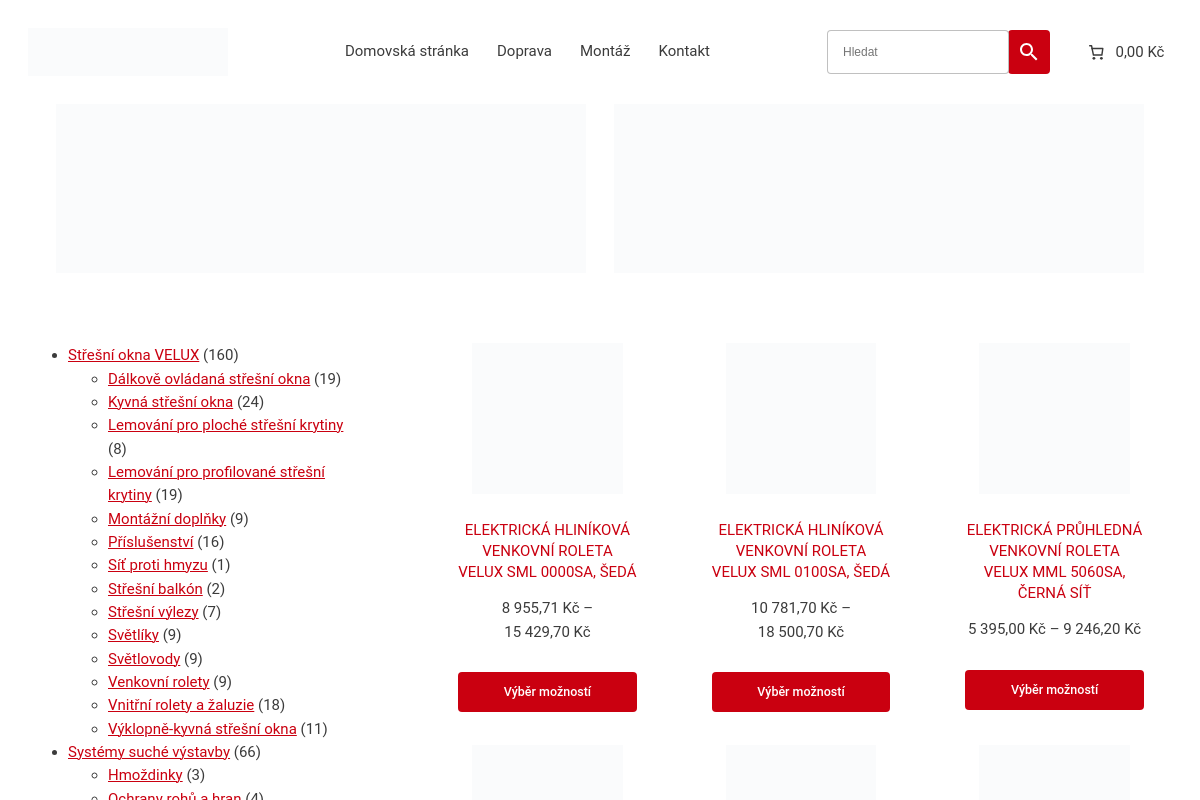Screen dimensions: 1200x800
Task: Open Vnitřní rolety a žaluzie category
Action: pos(181,705)
